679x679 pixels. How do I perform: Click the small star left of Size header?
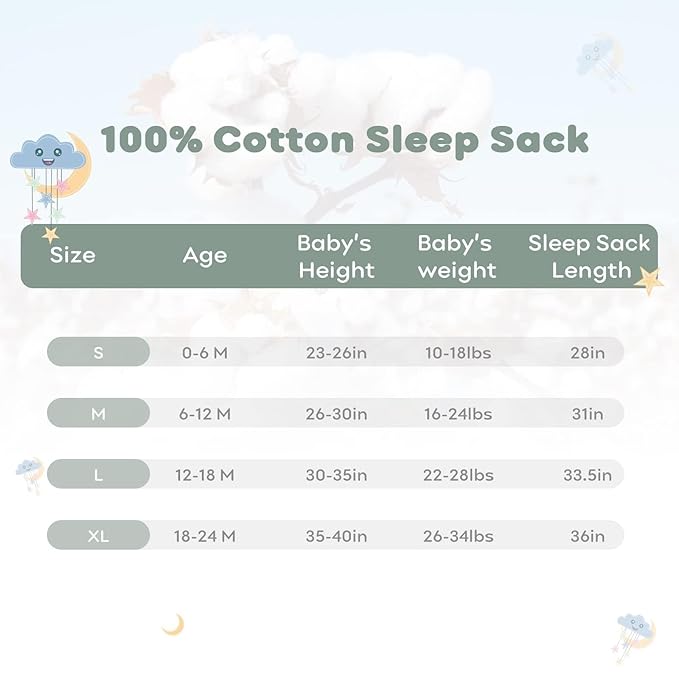point(50,235)
